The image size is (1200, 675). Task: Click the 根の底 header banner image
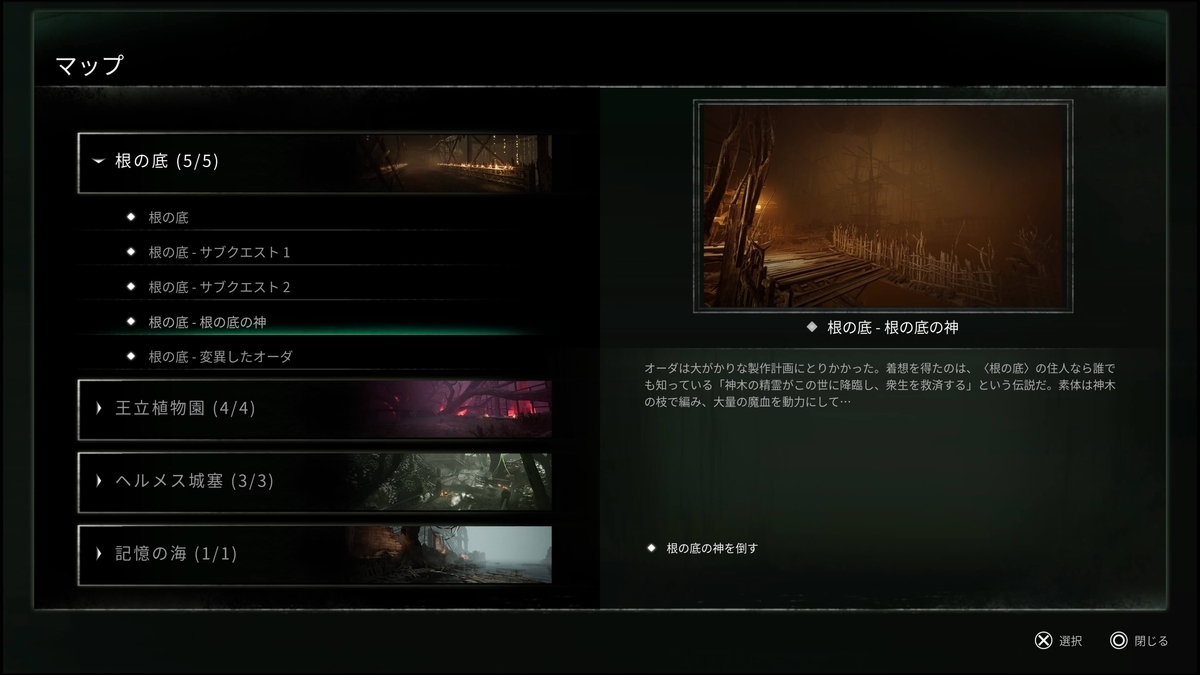tap(455, 162)
